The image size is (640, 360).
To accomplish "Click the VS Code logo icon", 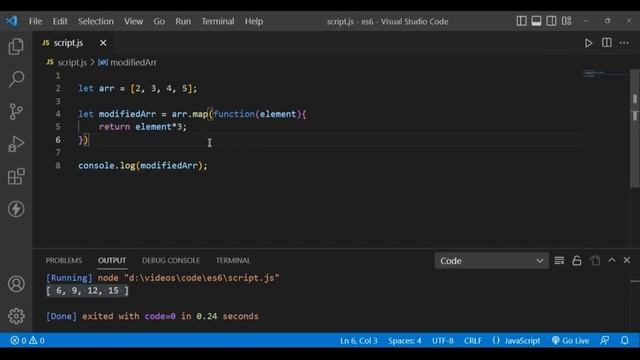I will tap(12, 21).
